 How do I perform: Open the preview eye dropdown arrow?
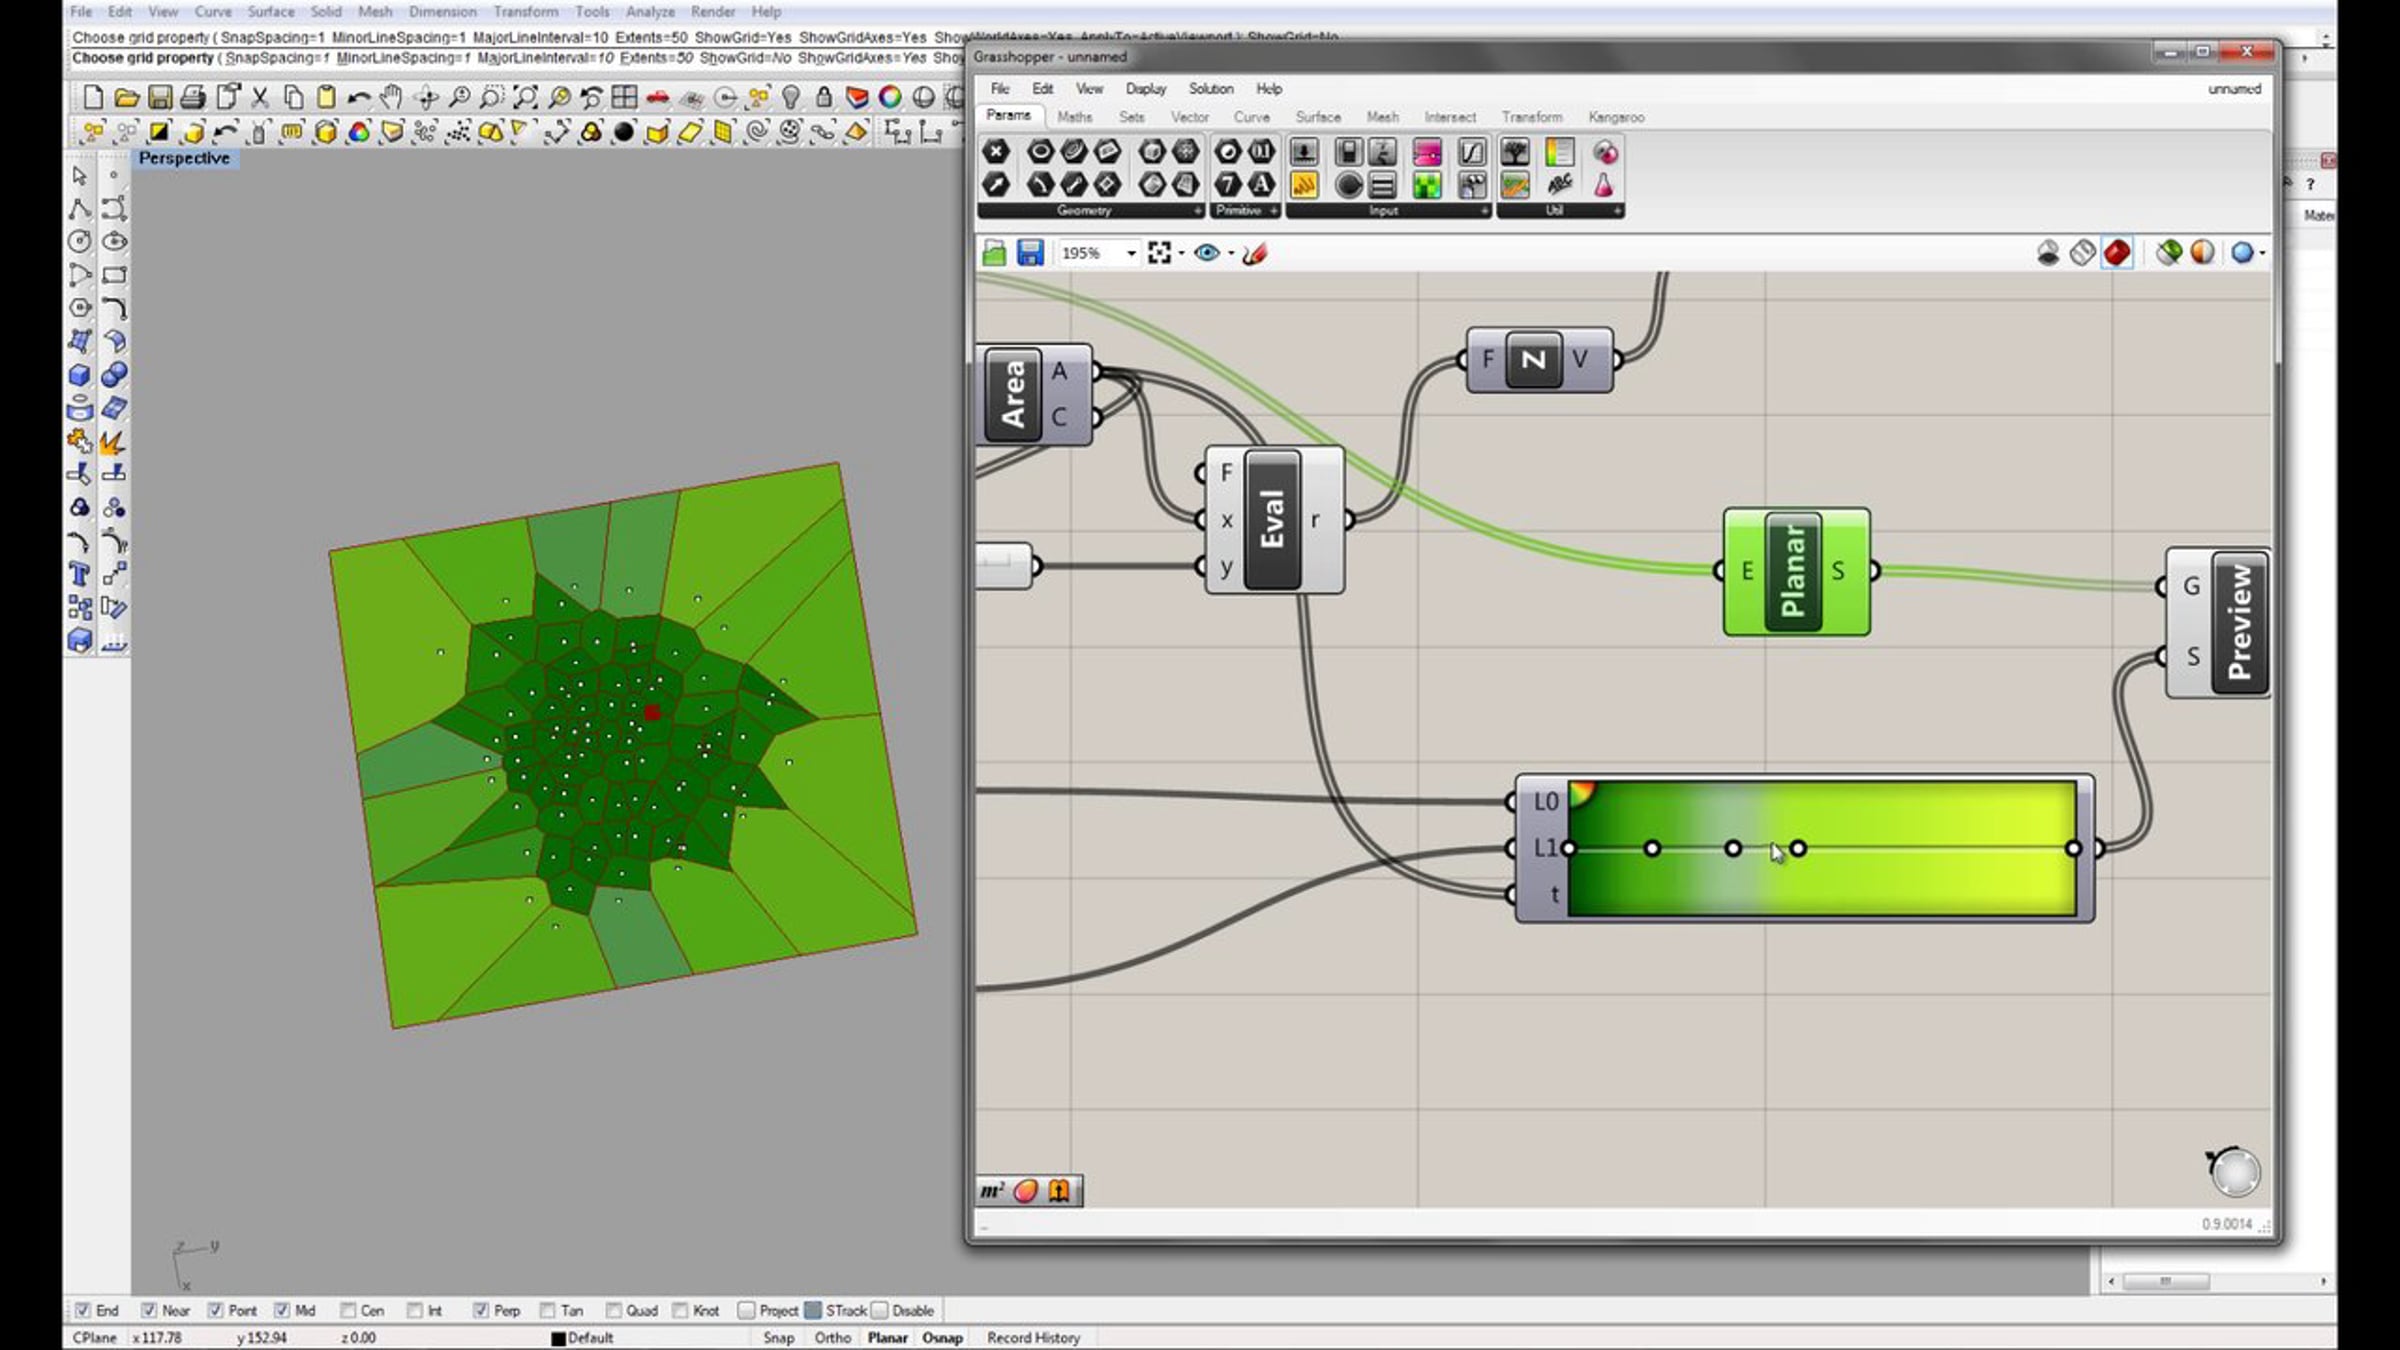(x=1231, y=254)
